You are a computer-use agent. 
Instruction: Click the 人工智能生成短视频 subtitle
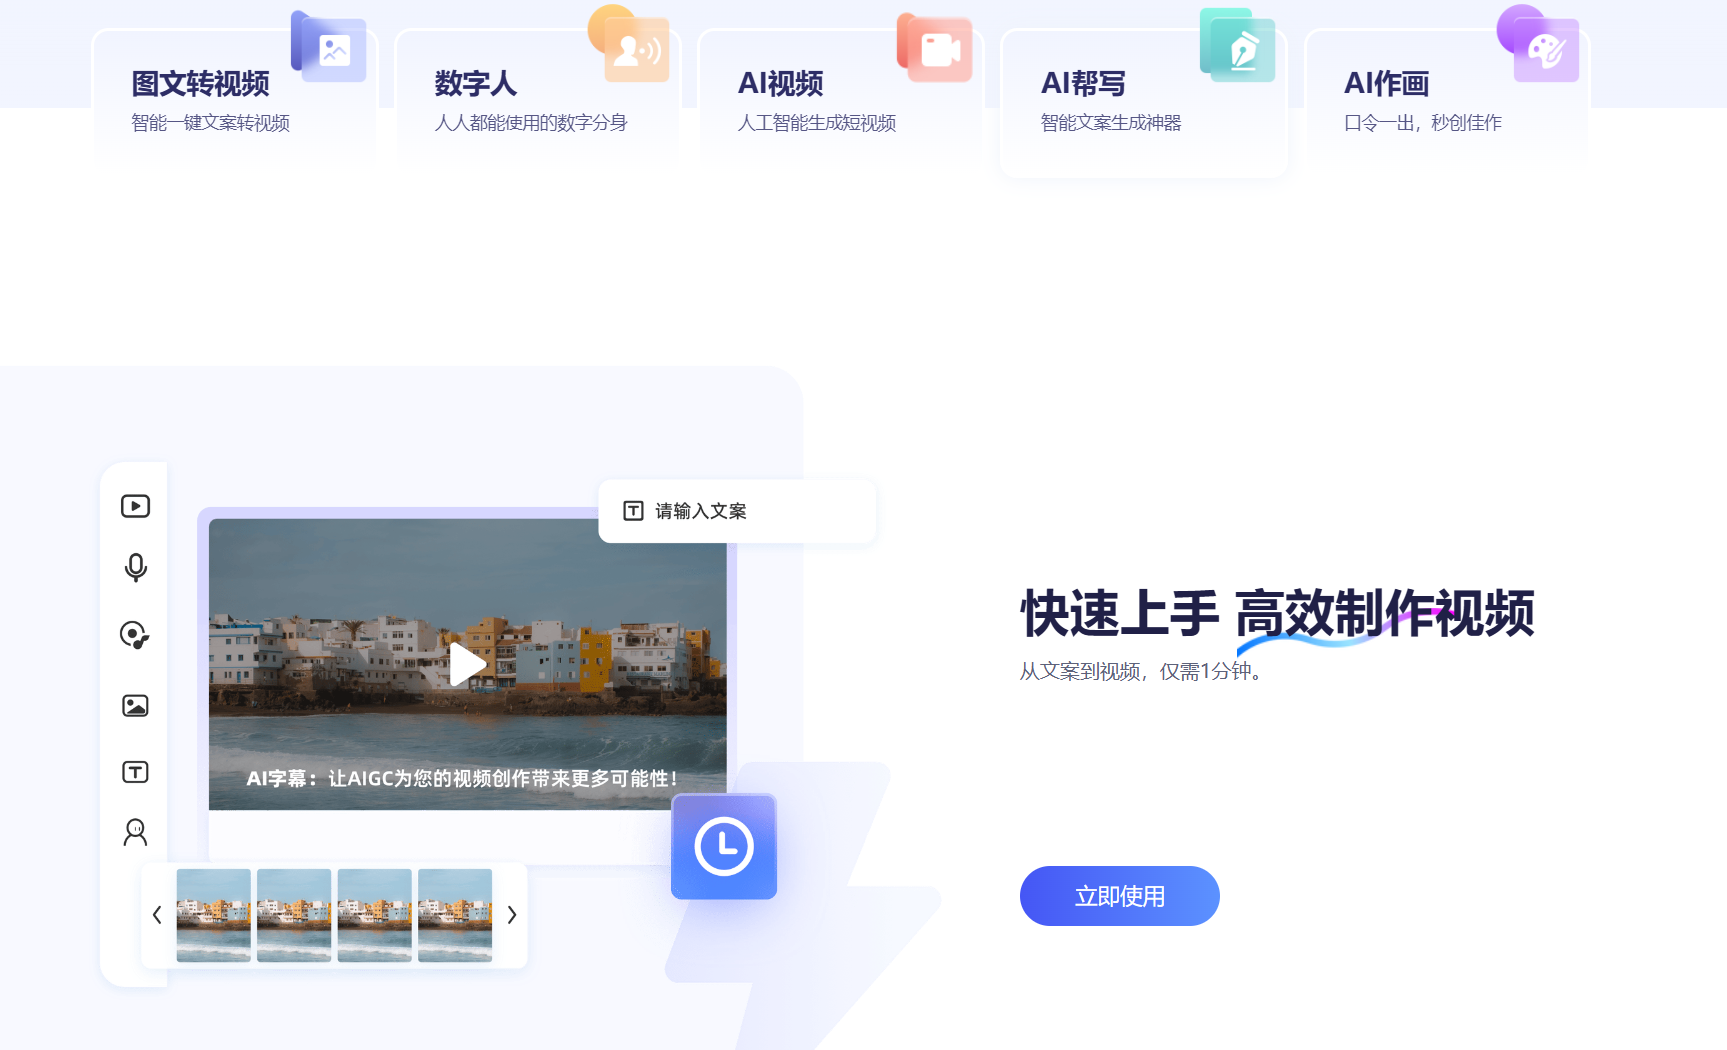(817, 123)
